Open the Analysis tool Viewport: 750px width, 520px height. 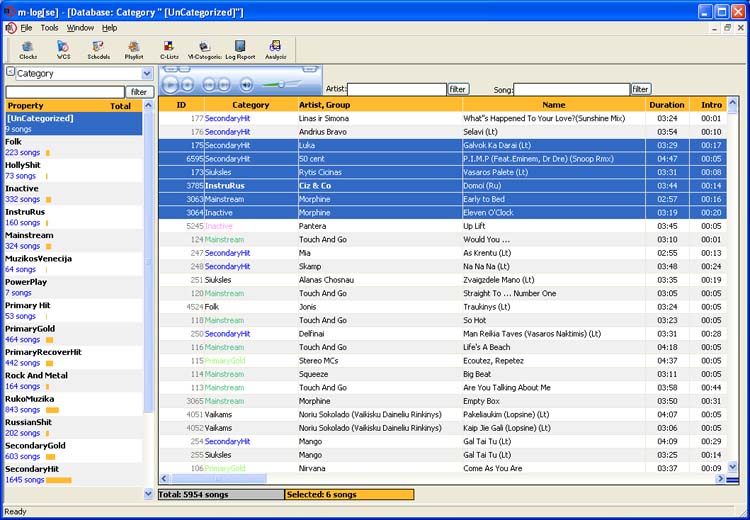coord(276,50)
